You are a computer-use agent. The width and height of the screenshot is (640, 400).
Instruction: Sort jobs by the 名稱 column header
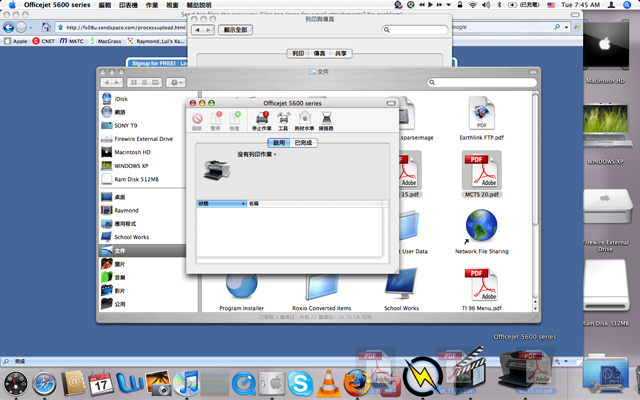pos(314,203)
